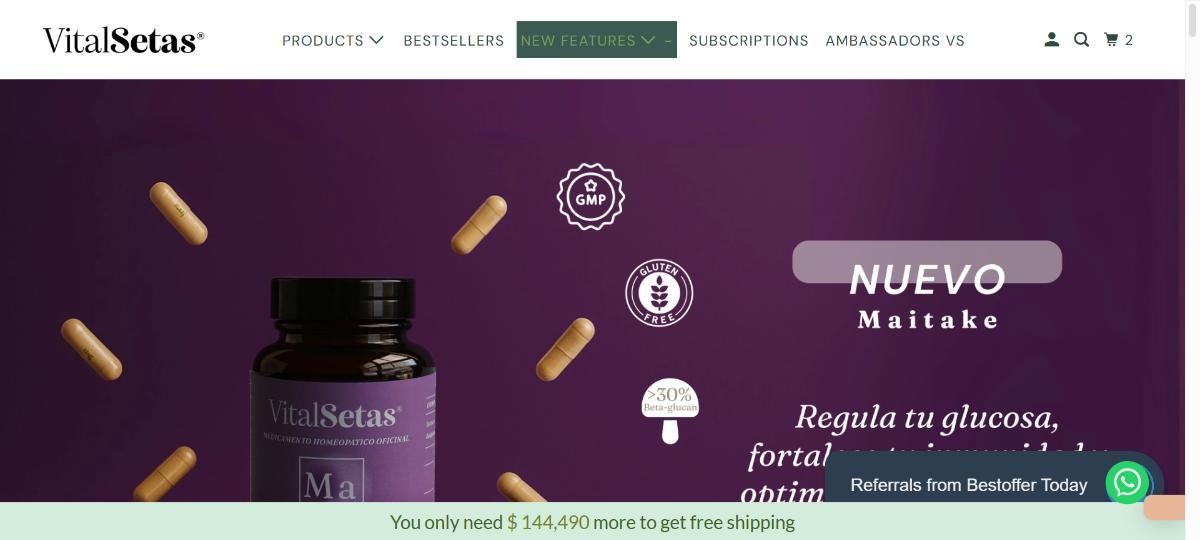1200x540 pixels.
Task: Click the cart item count 2
Action: click(1129, 40)
